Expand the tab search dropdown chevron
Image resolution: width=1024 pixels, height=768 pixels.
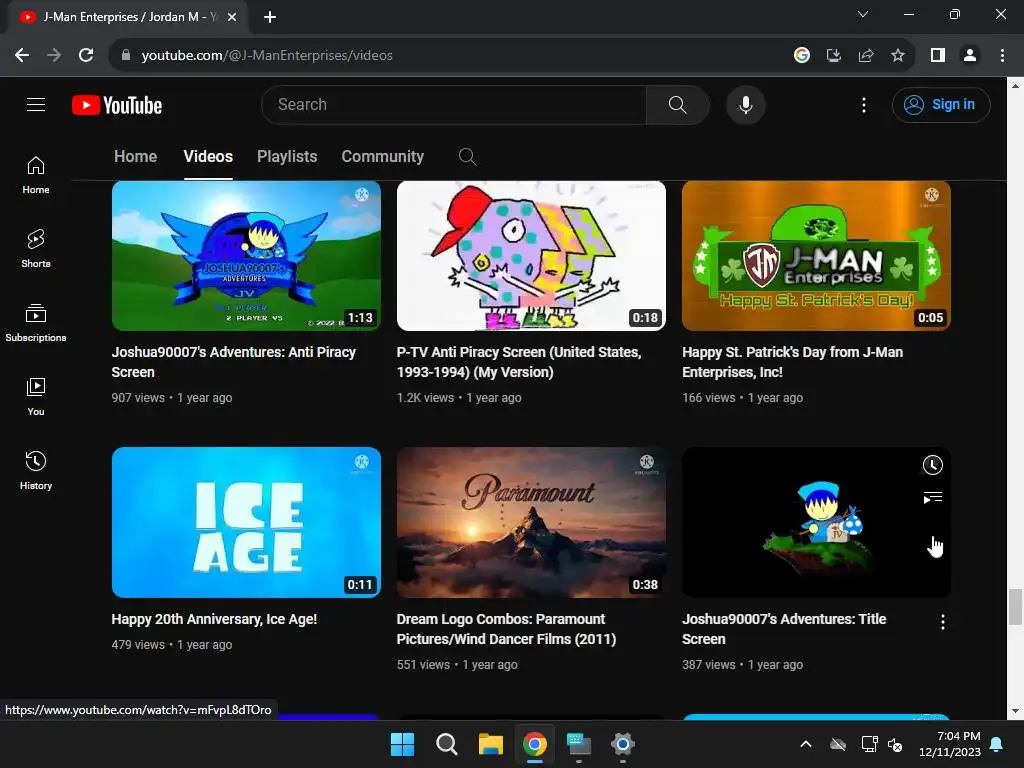click(863, 14)
